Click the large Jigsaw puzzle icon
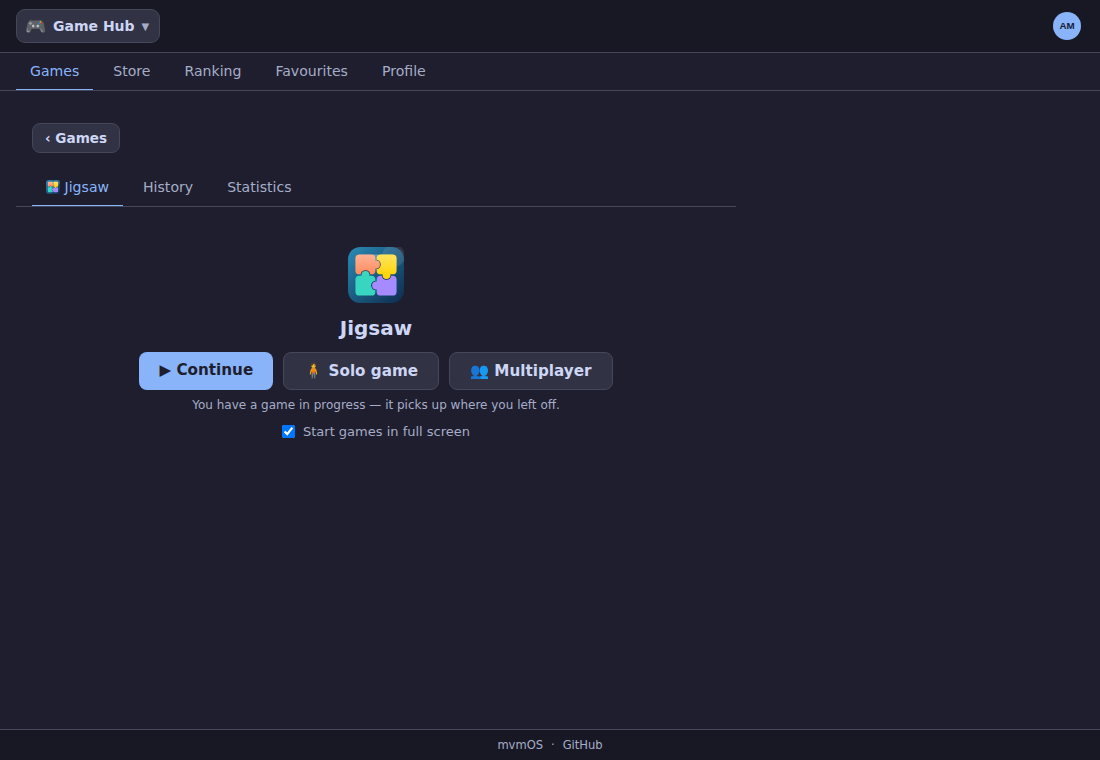1100x760 pixels. tap(376, 275)
